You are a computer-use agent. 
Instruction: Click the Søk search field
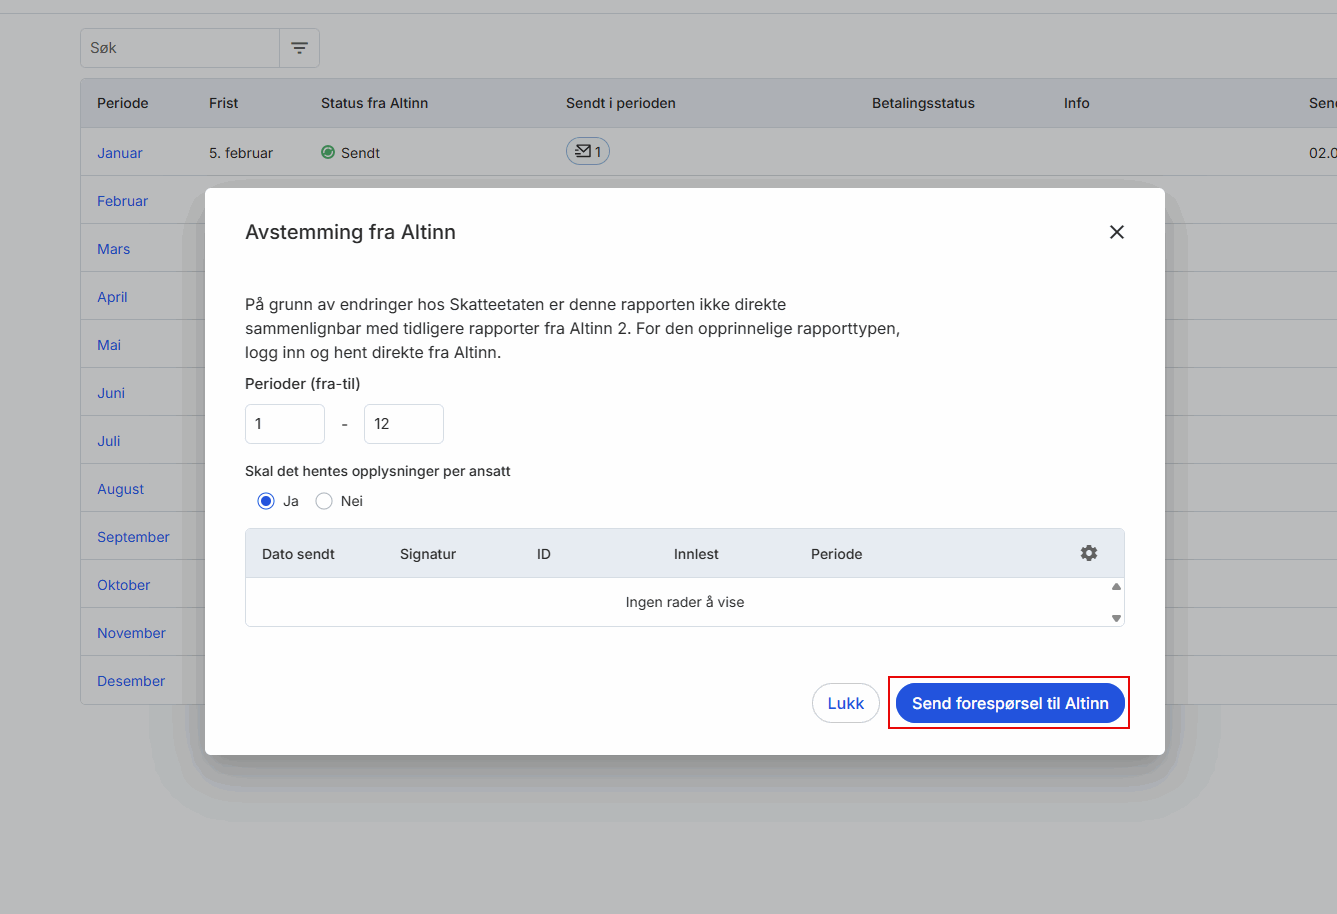(x=180, y=48)
